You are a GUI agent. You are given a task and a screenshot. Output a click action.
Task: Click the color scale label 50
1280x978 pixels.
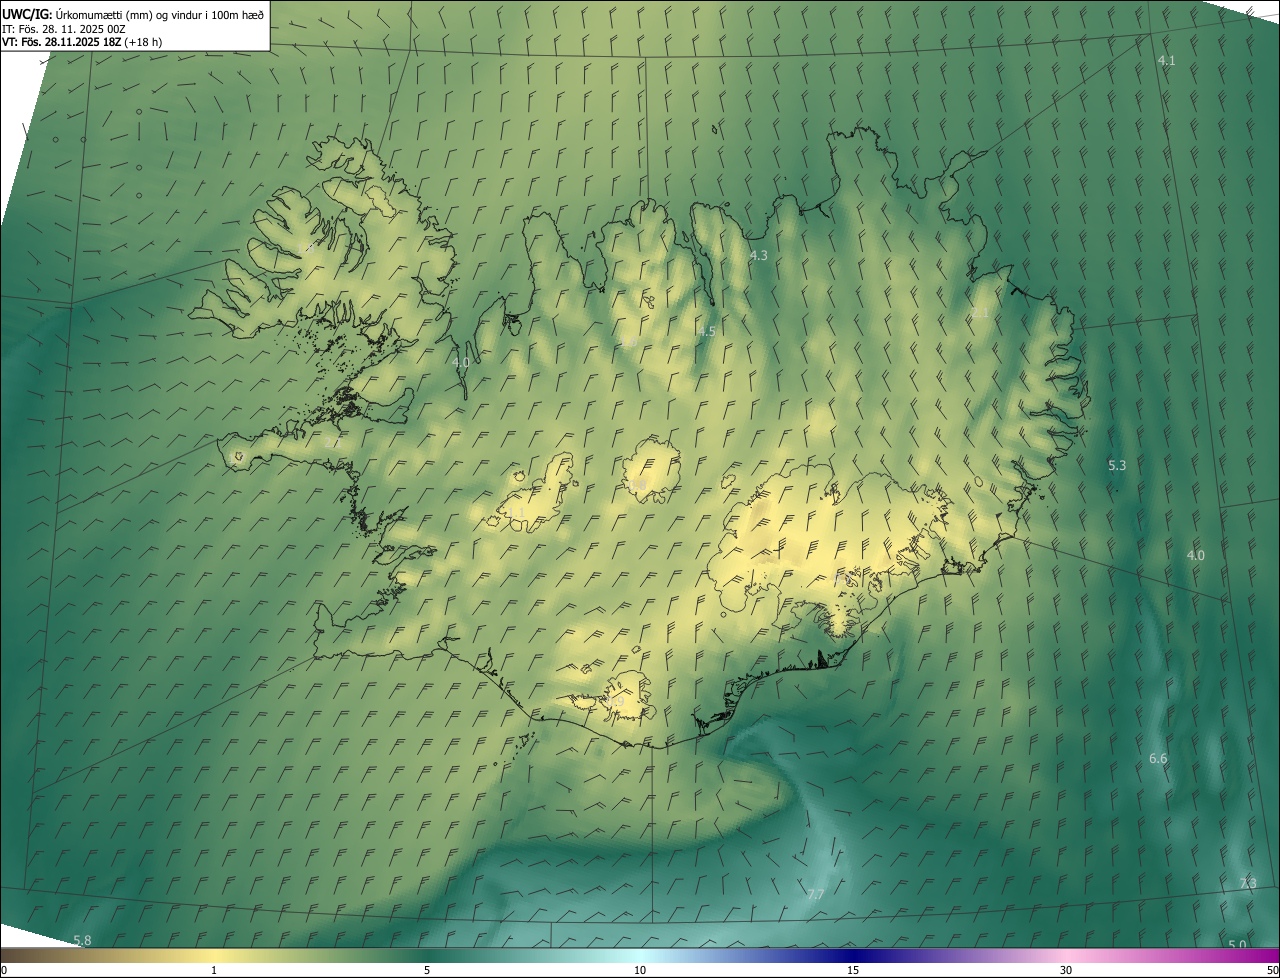(x=1273, y=971)
